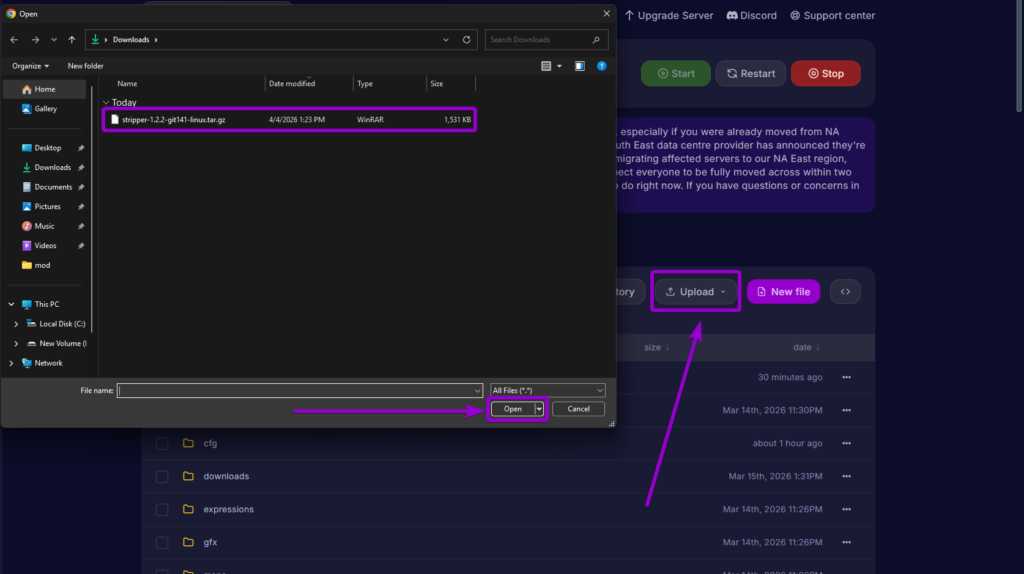Screen dimensions: 1024x574
Task: Tick the gfx folder checkbox
Action: coord(162,543)
